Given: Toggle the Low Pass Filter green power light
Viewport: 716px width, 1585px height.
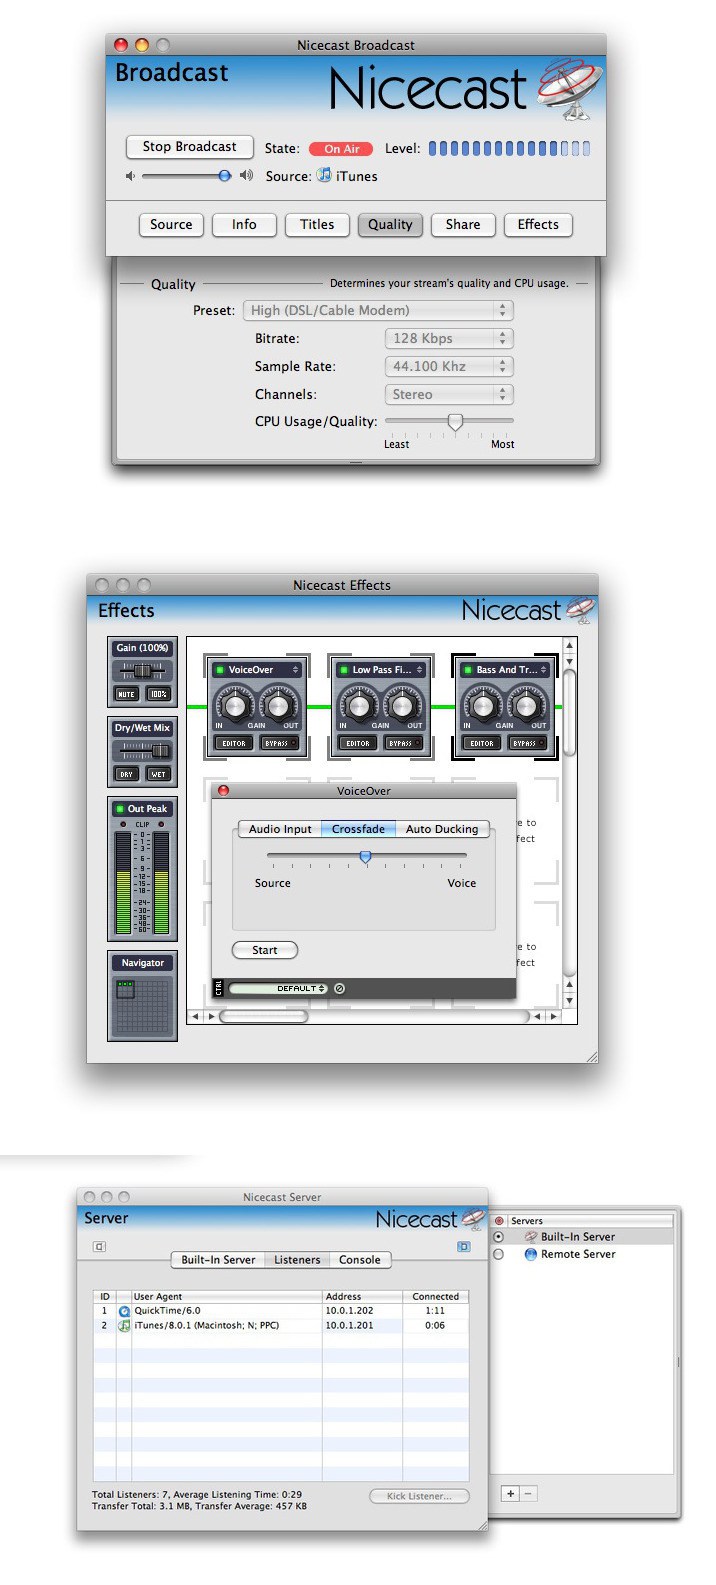Looking at the screenshot, I should tap(344, 670).
